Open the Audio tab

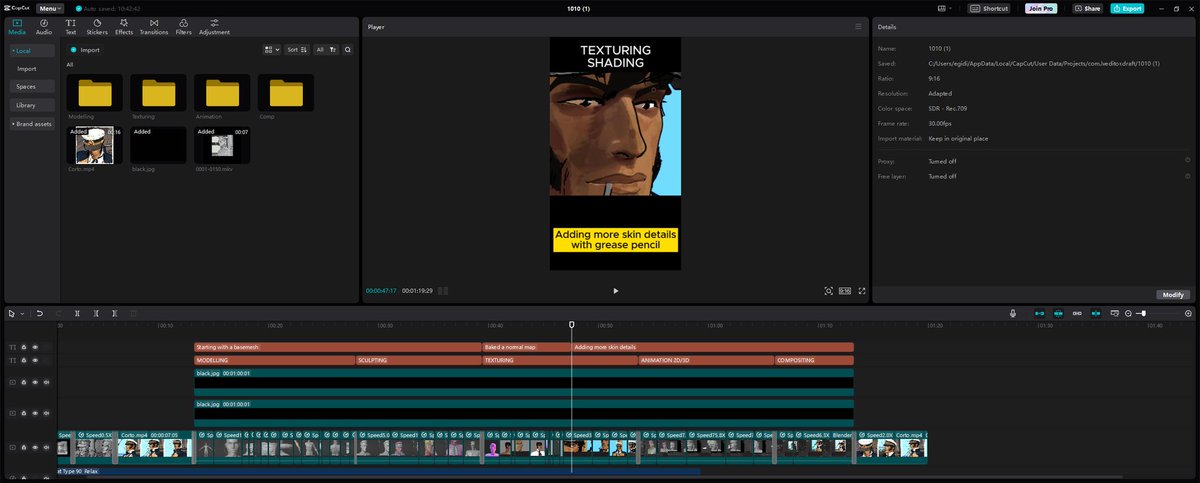(x=44, y=26)
